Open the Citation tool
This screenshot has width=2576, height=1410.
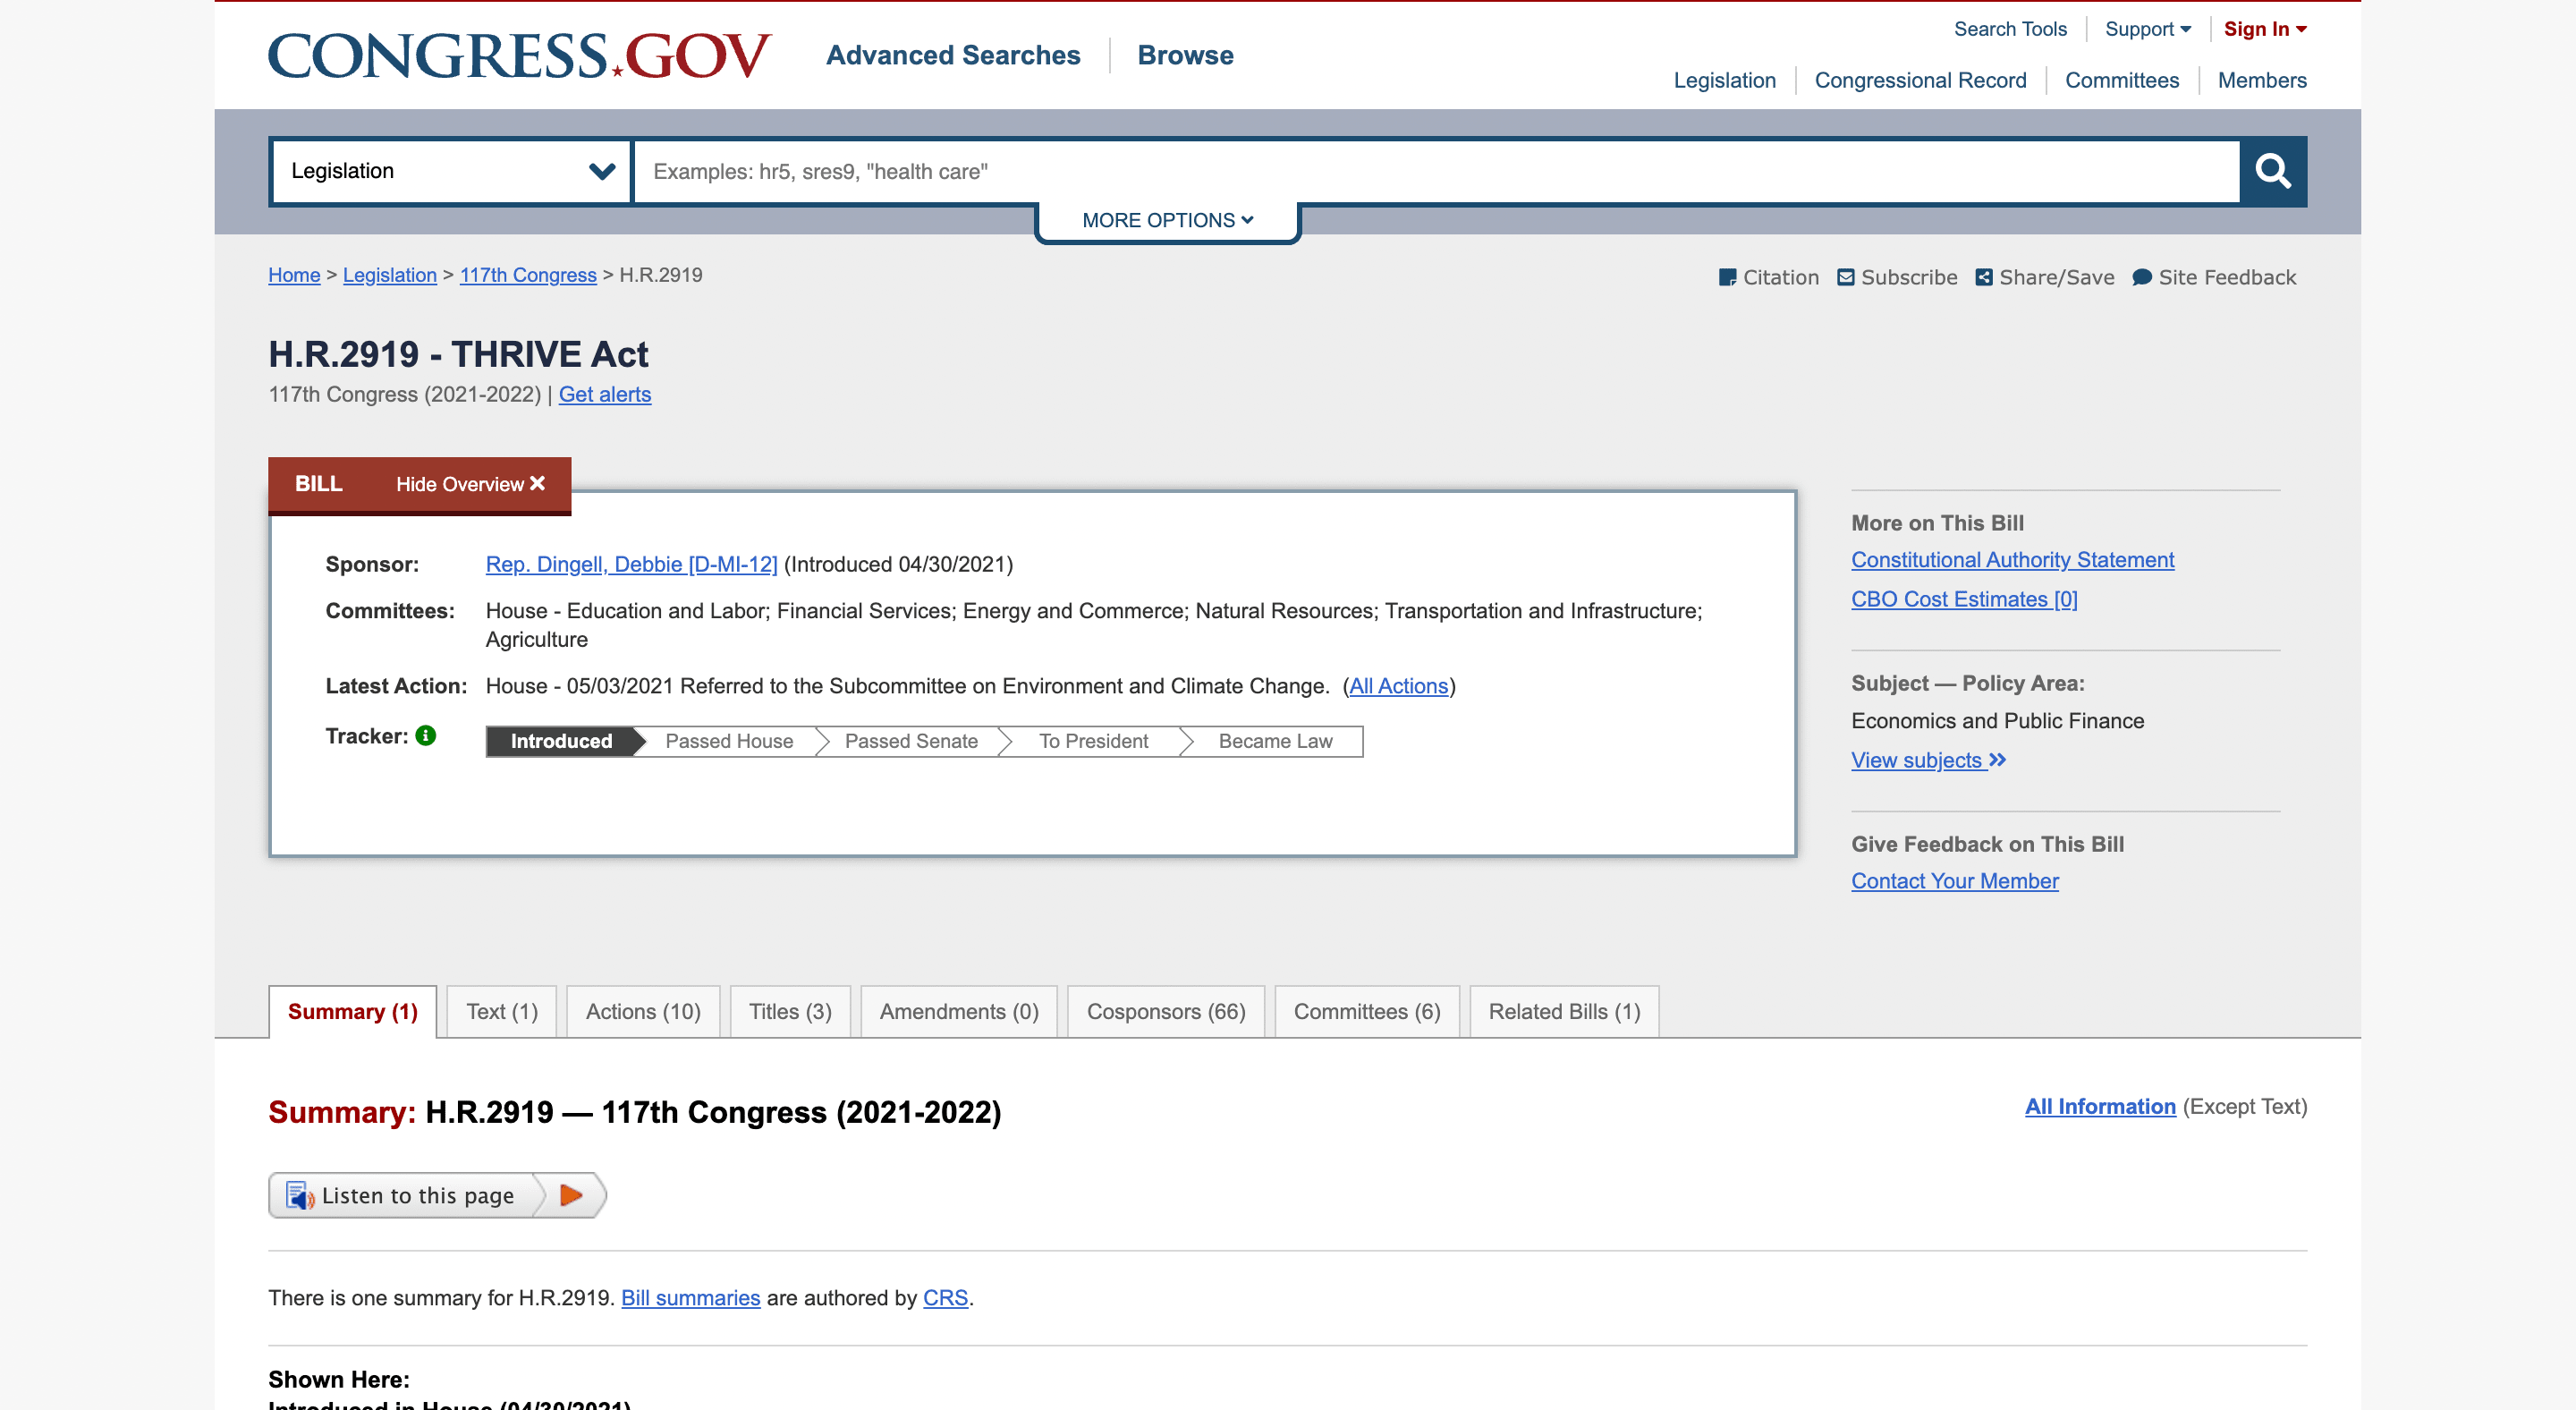tap(1768, 277)
